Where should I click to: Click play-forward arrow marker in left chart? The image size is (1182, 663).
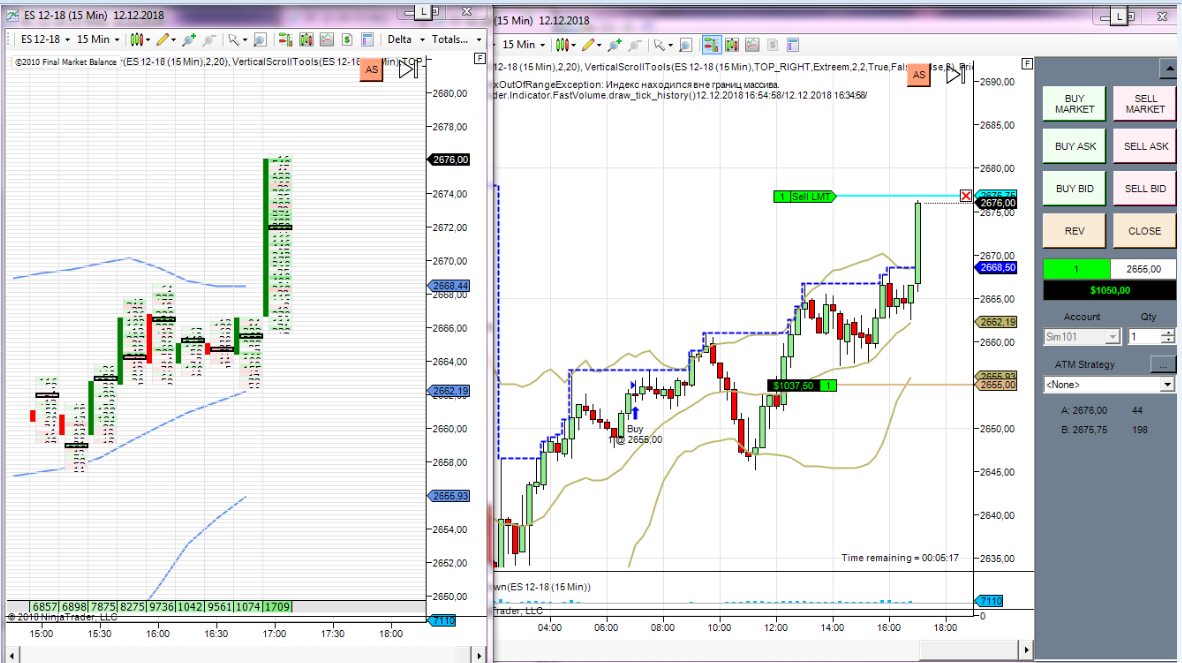(x=408, y=70)
